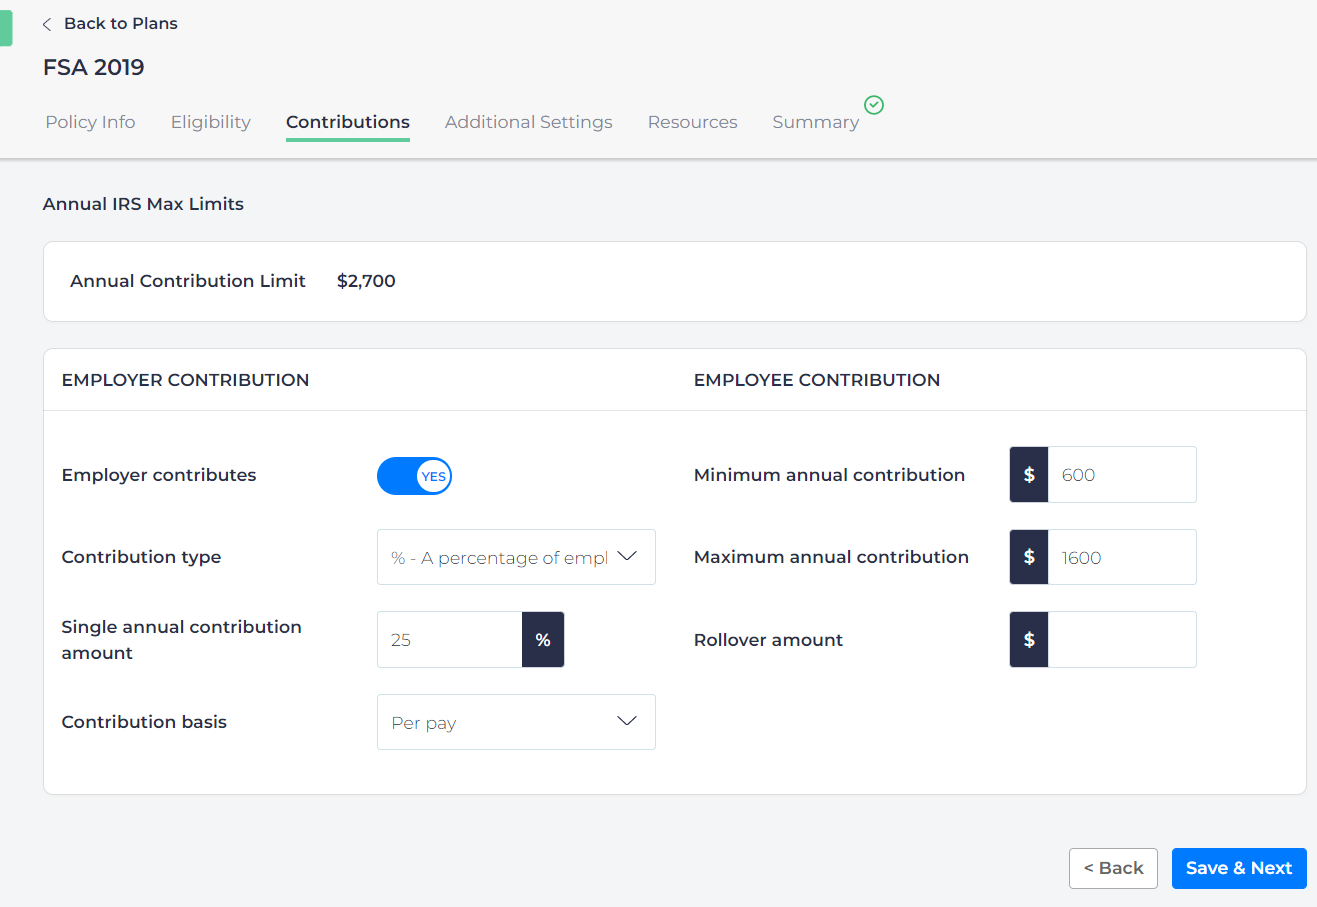Click the dollar icon for Minimum annual contribution
1317x907 pixels.
coord(1029,475)
